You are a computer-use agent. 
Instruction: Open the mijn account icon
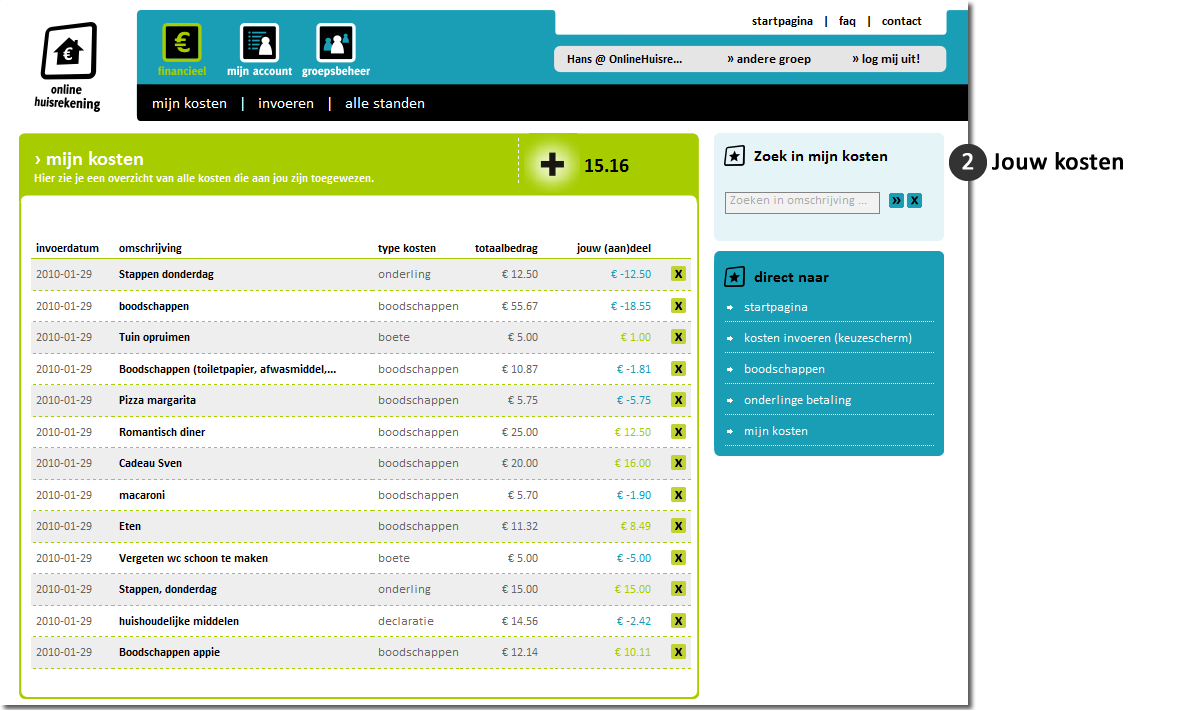click(x=259, y=43)
